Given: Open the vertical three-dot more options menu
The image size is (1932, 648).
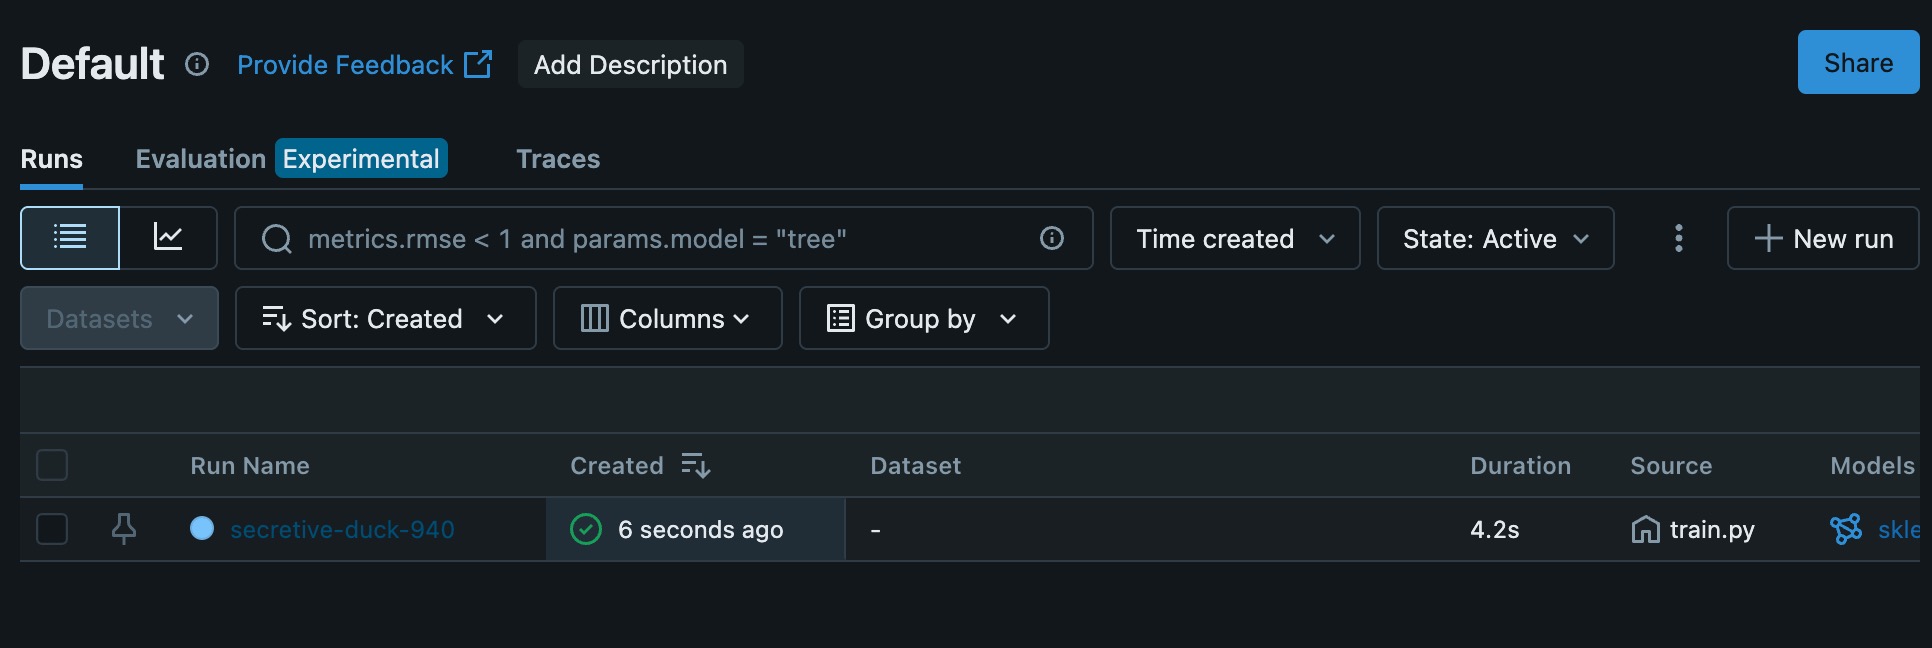Looking at the screenshot, I should 1678,238.
